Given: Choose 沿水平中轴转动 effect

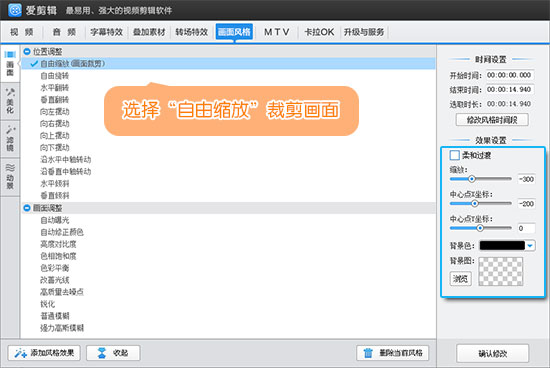Looking at the screenshot, I should click(x=66, y=160).
